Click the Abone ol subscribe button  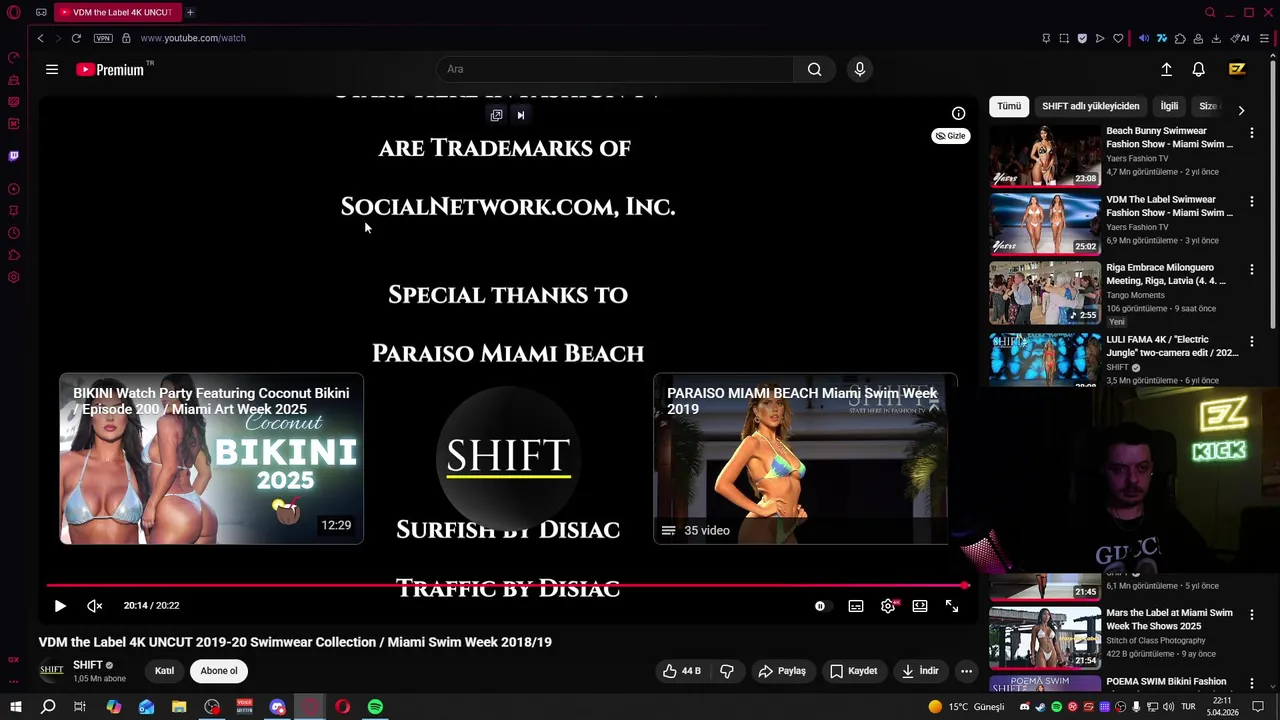[219, 671]
